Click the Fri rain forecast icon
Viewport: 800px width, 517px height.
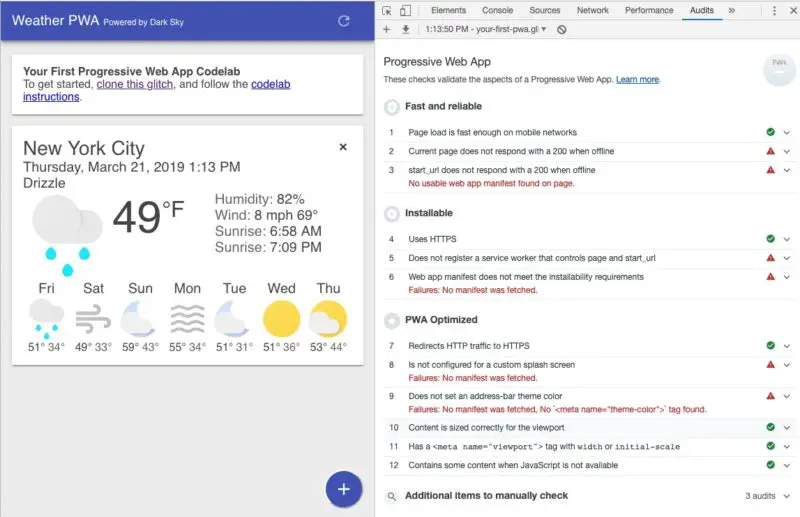pos(46,319)
